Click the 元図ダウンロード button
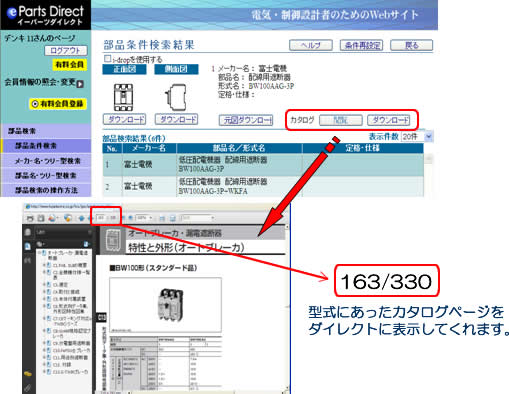The width and height of the screenshot is (509, 394). [246, 120]
